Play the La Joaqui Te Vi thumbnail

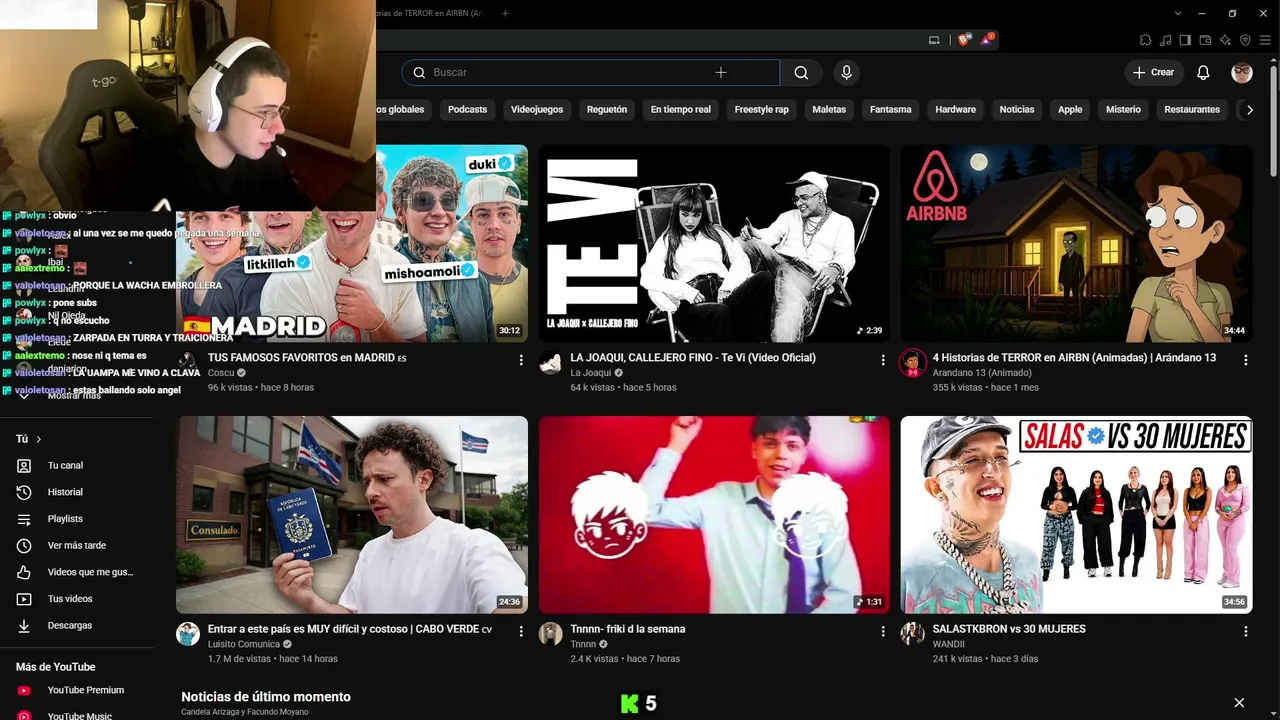click(714, 243)
